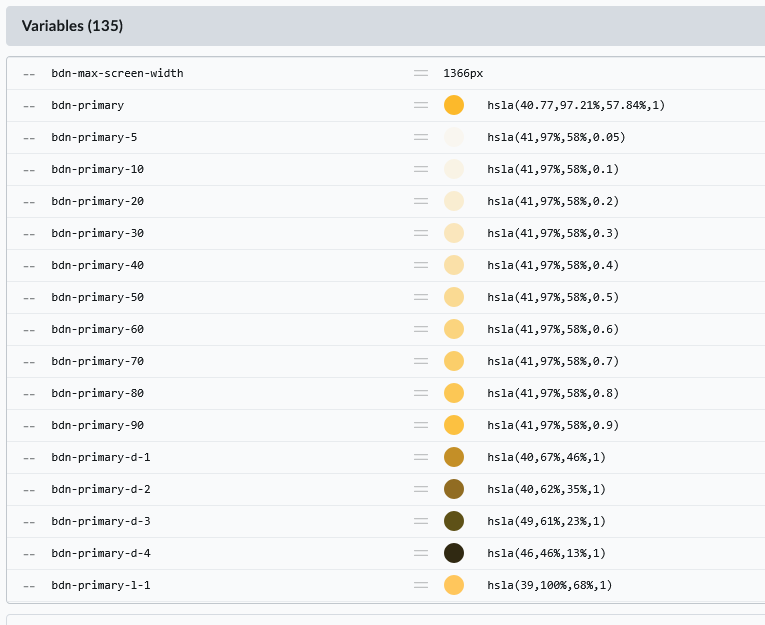Edit the hsla(41,97%,58%,0.3) value
The width and height of the screenshot is (765, 625).
[x=553, y=233]
